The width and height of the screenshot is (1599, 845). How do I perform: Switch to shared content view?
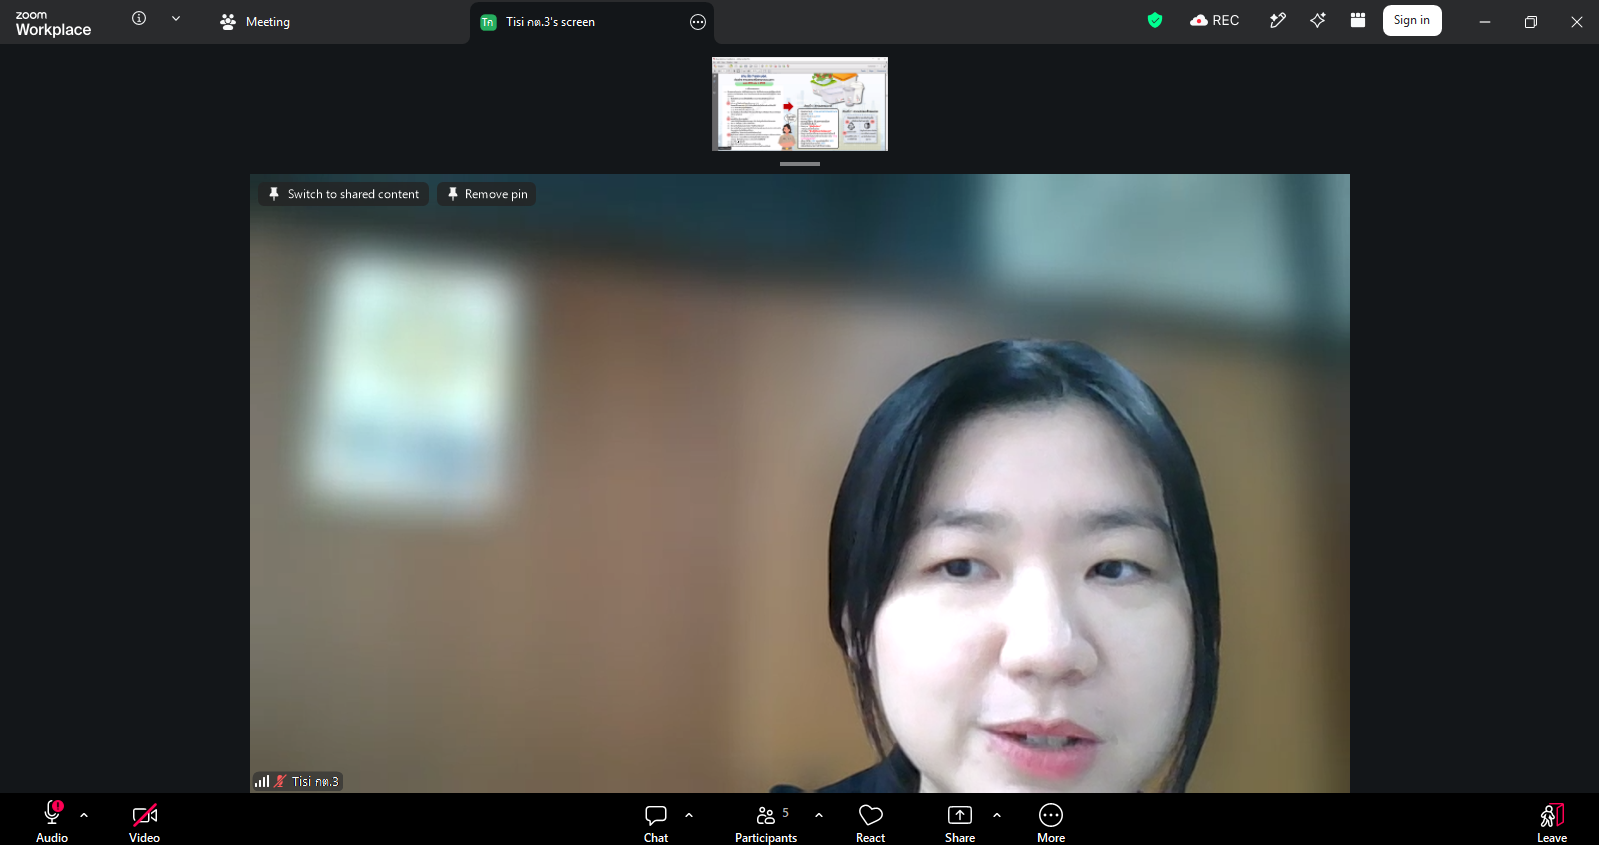tap(344, 194)
